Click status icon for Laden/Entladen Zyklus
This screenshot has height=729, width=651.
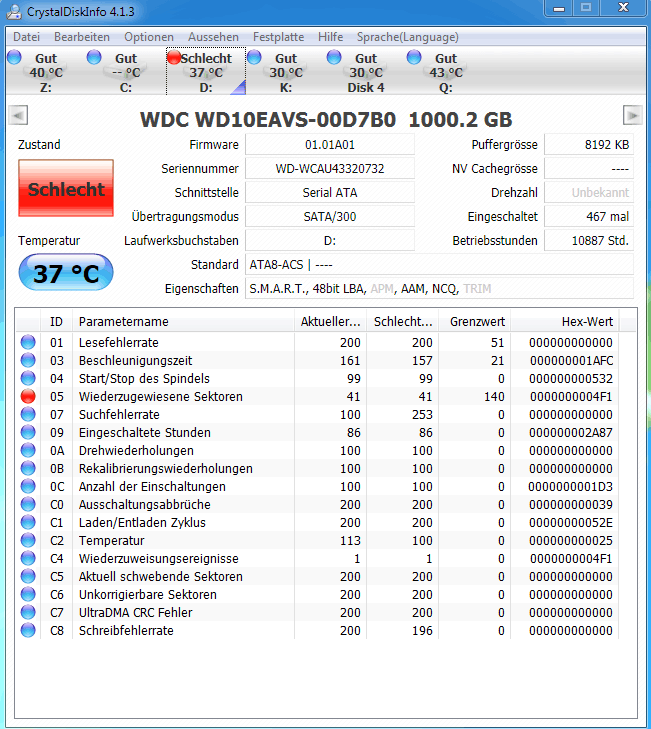click(28, 523)
